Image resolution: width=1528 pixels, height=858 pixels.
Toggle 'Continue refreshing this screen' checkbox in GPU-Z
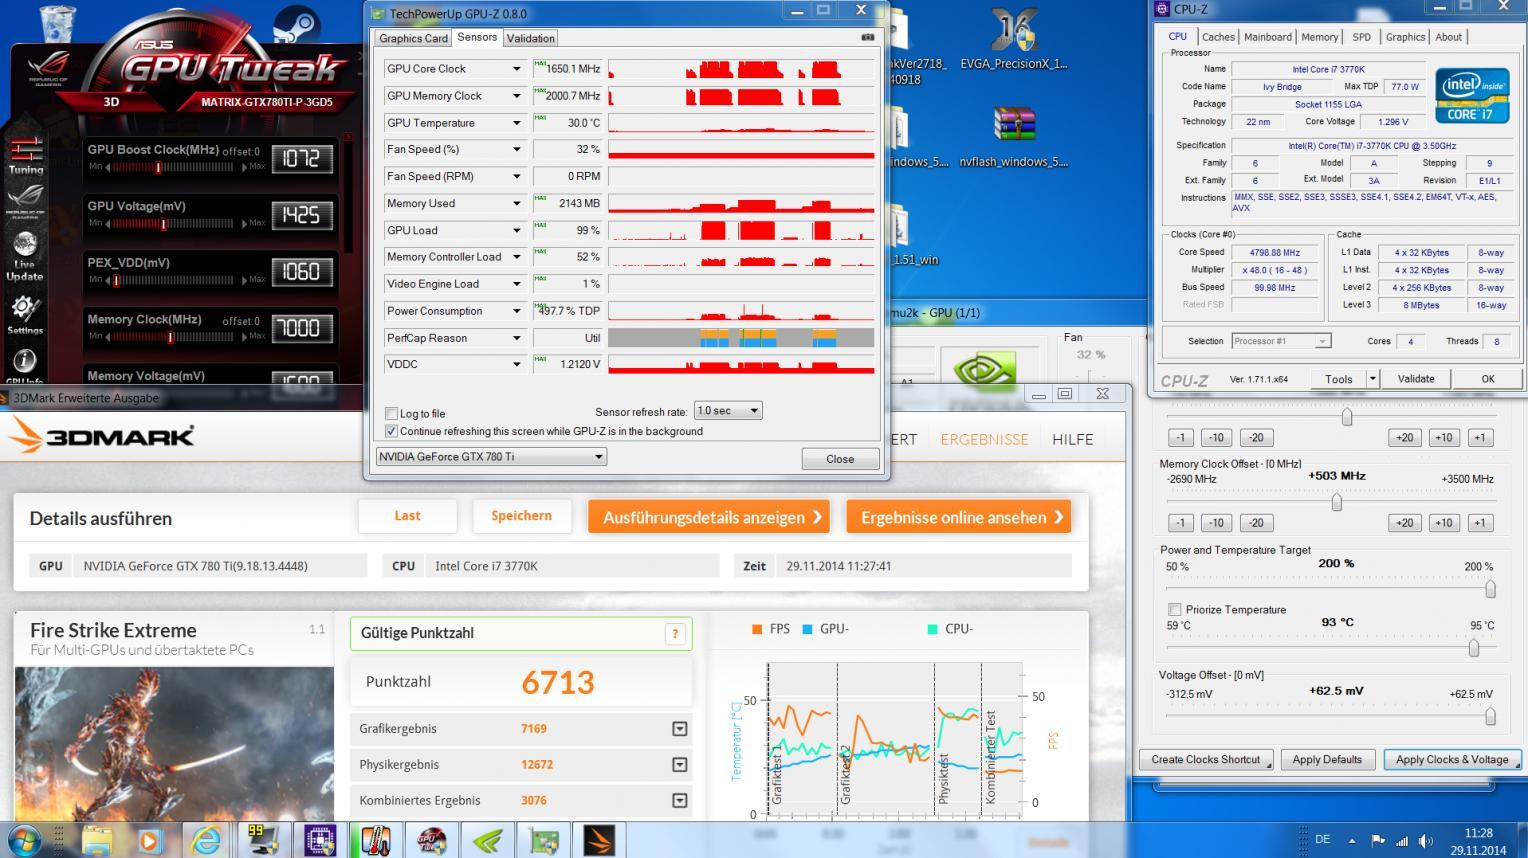pyautogui.click(x=391, y=431)
